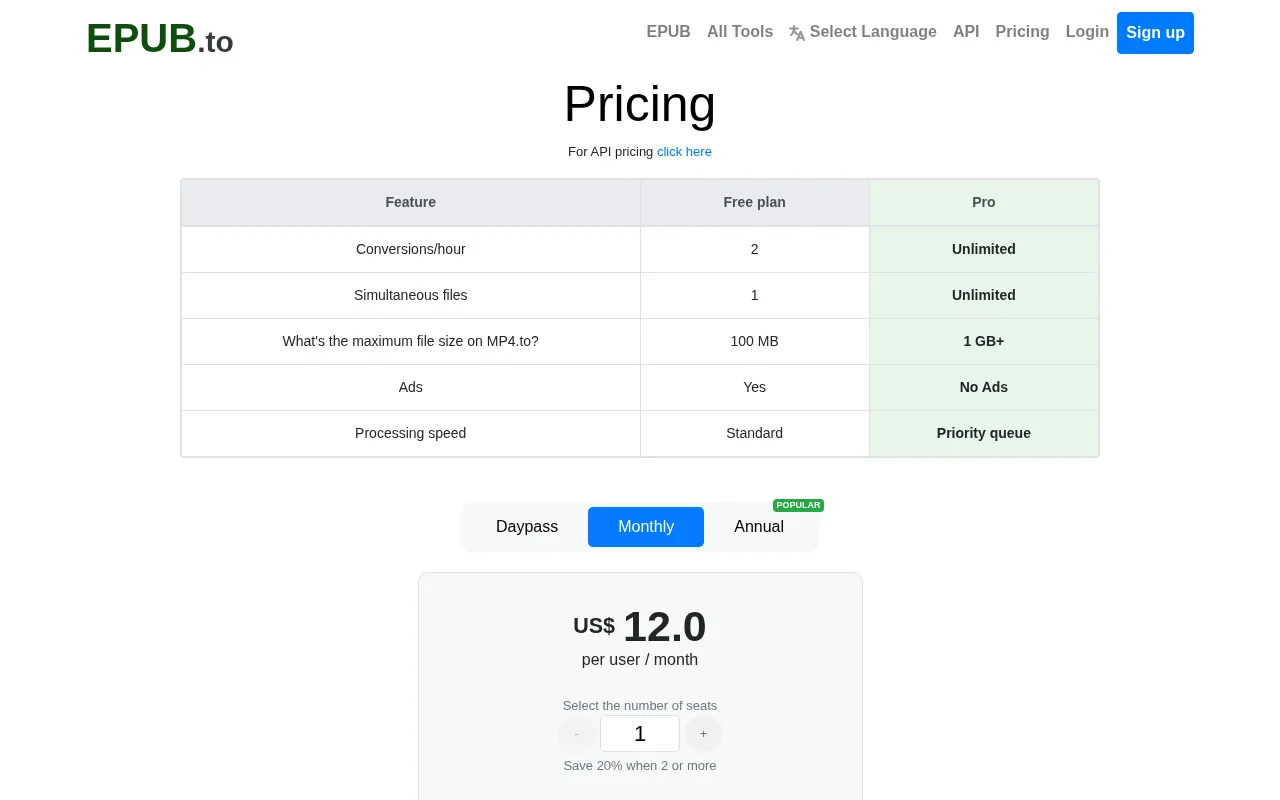Go to the API page
The width and height of the screenshot is (1280, 800).
click(966, 32)
